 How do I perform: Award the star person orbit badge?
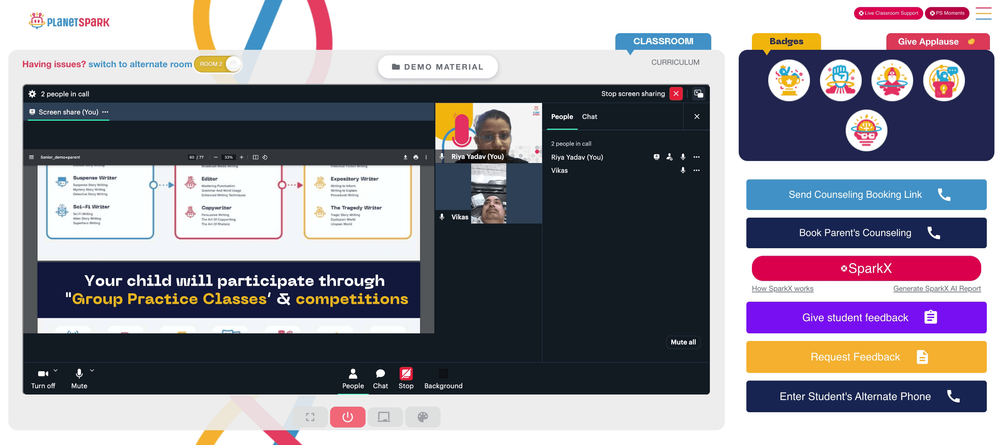(892, 80)
